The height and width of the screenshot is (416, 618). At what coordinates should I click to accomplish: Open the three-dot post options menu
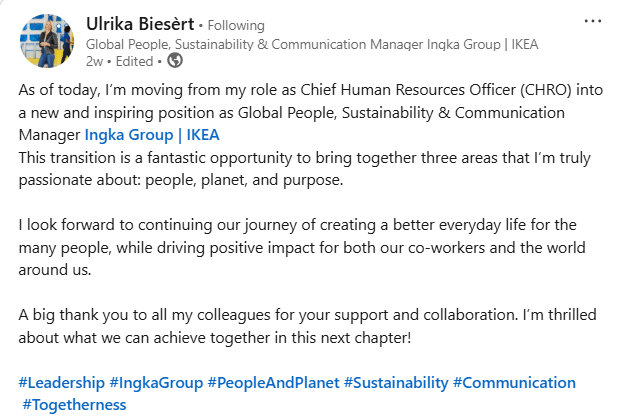coord(592,21)
